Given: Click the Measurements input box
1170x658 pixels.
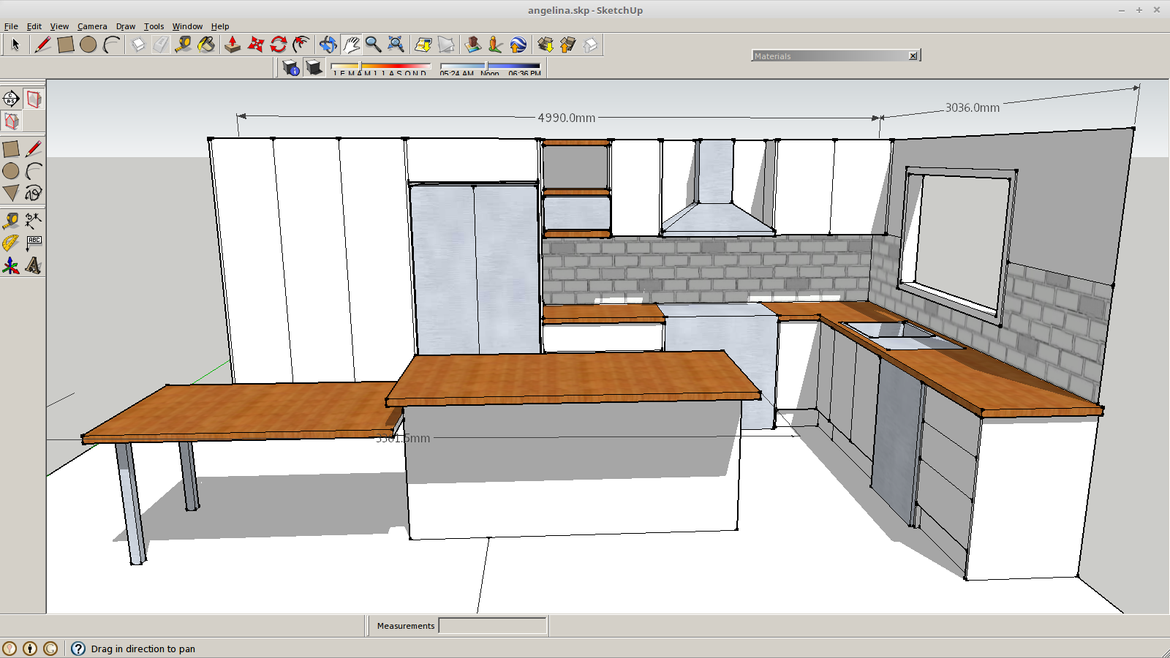Looking at the screenshot, I should click(492, 626).
